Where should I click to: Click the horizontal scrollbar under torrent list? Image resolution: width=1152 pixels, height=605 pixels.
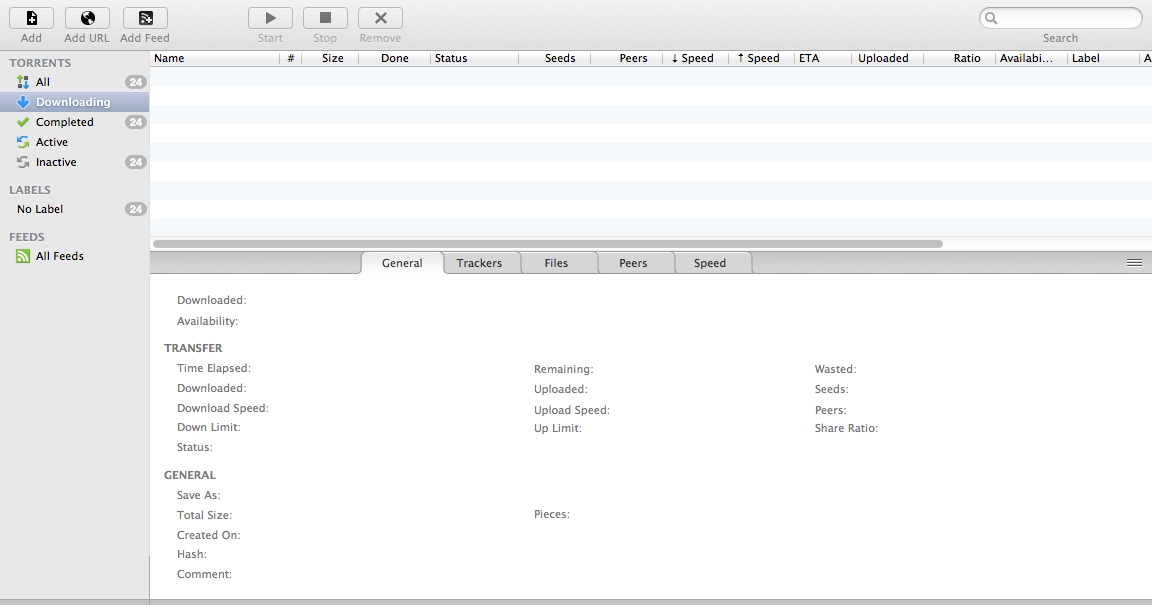pyautogui.click(x=547, y=243)
